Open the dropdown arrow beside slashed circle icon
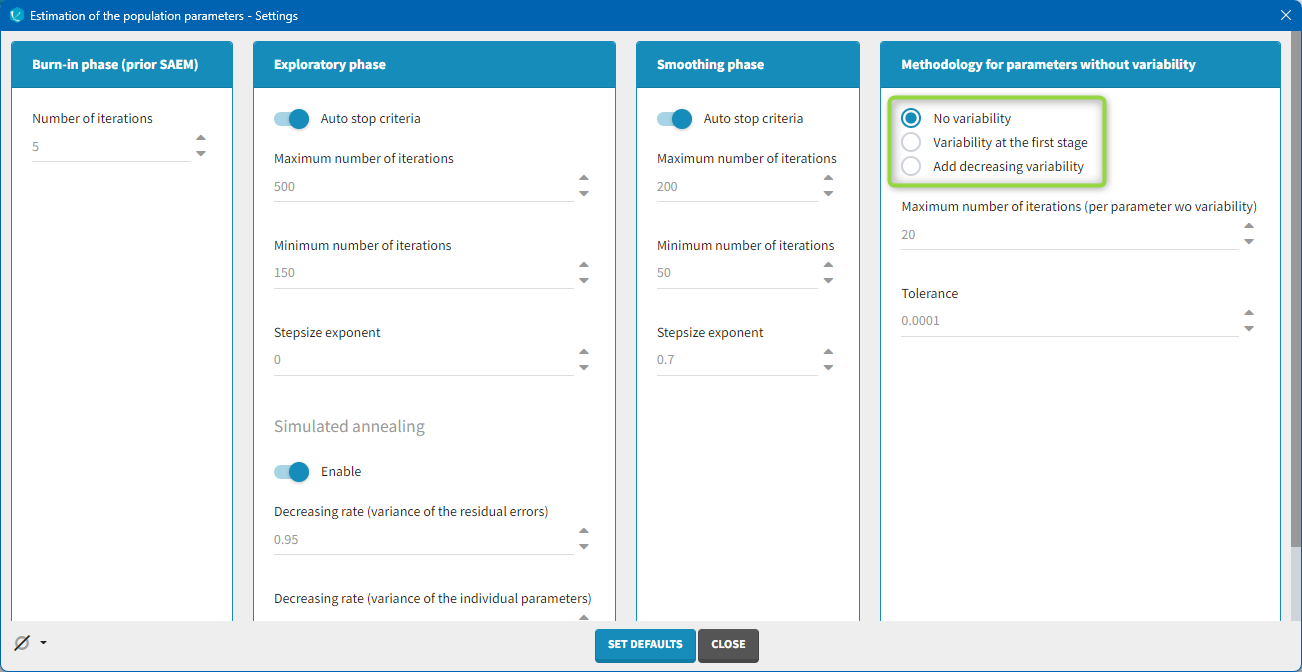The width and height of the screenshot is (1302, 672). point(43,643)
